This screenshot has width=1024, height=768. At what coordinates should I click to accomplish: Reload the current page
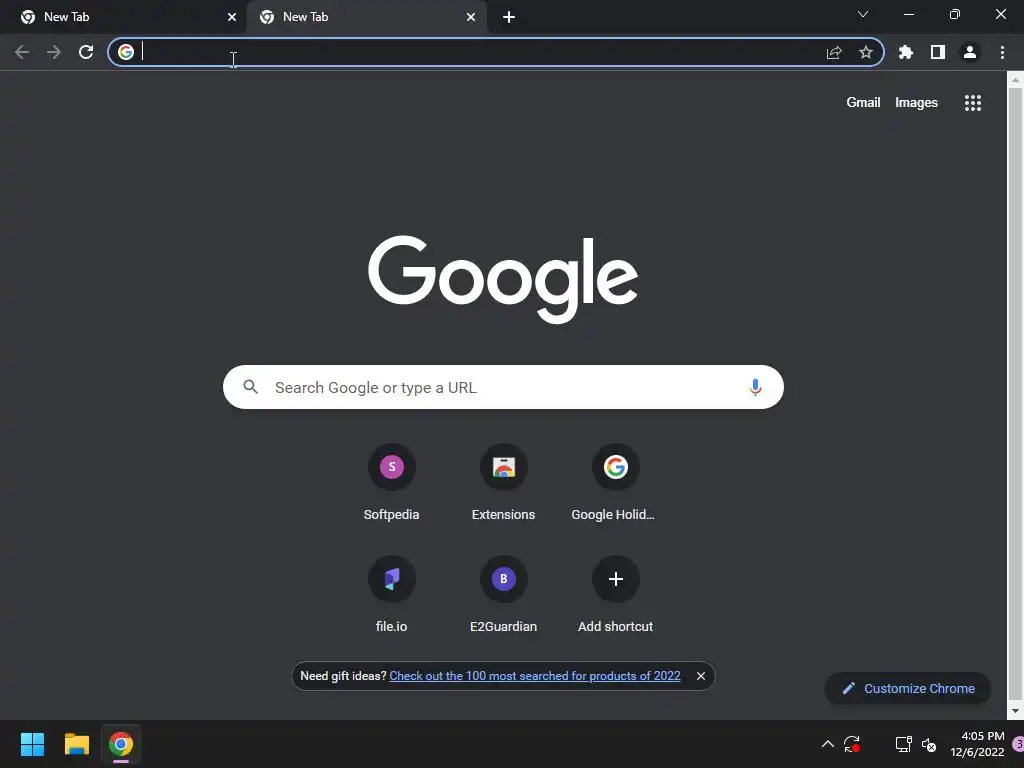[86, 52]
